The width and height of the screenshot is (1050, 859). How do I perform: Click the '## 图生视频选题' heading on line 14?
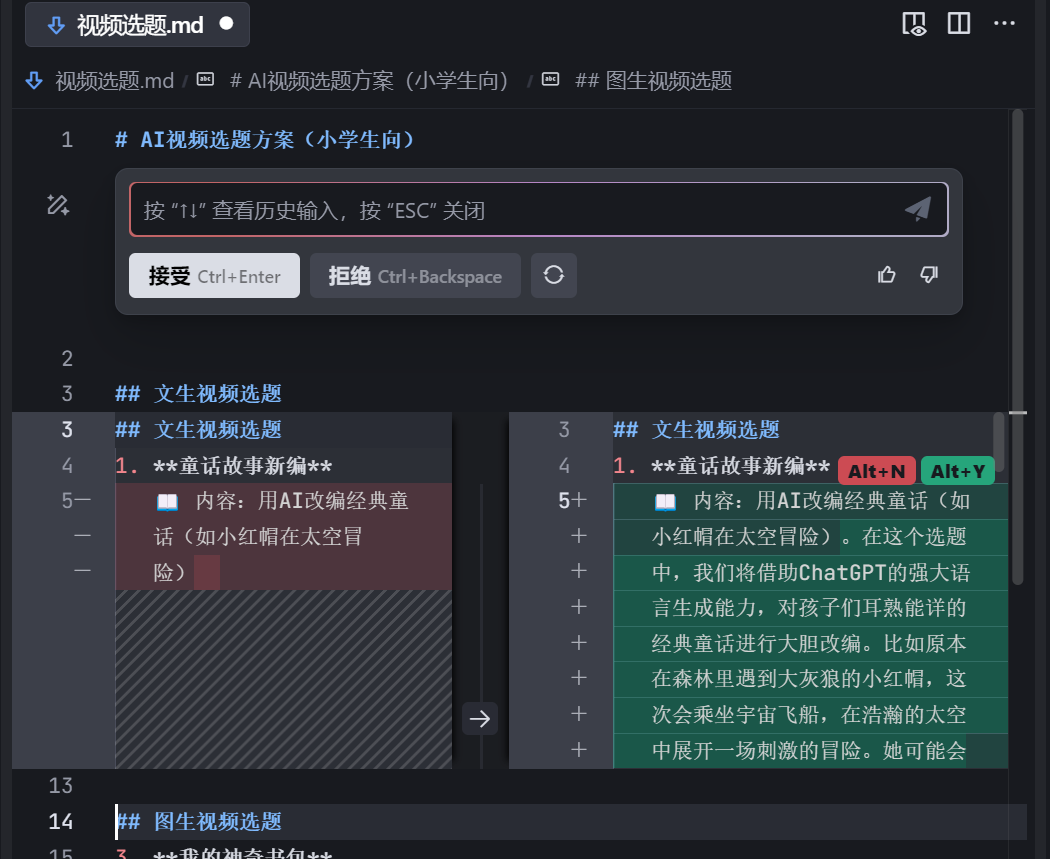point(198,822)
